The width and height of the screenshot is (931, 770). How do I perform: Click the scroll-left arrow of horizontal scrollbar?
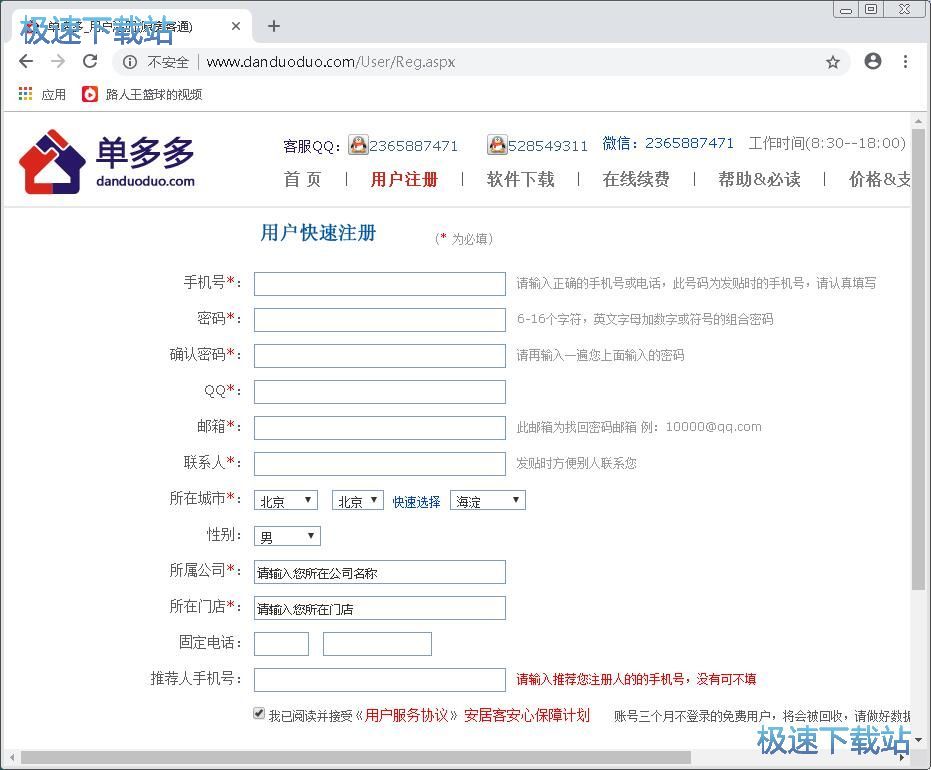tap(12, 758)
